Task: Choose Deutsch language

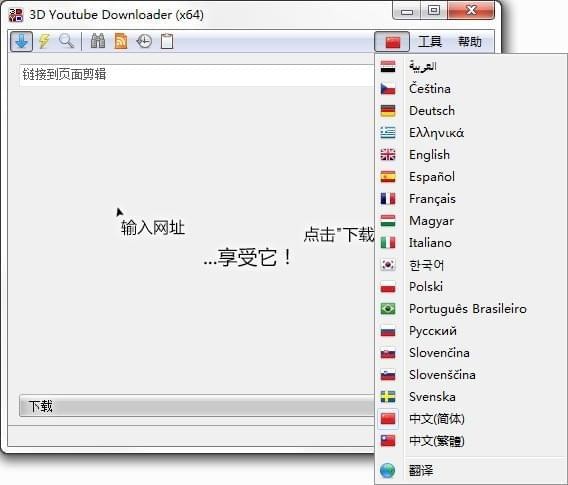Action: (x=471, y=111)
